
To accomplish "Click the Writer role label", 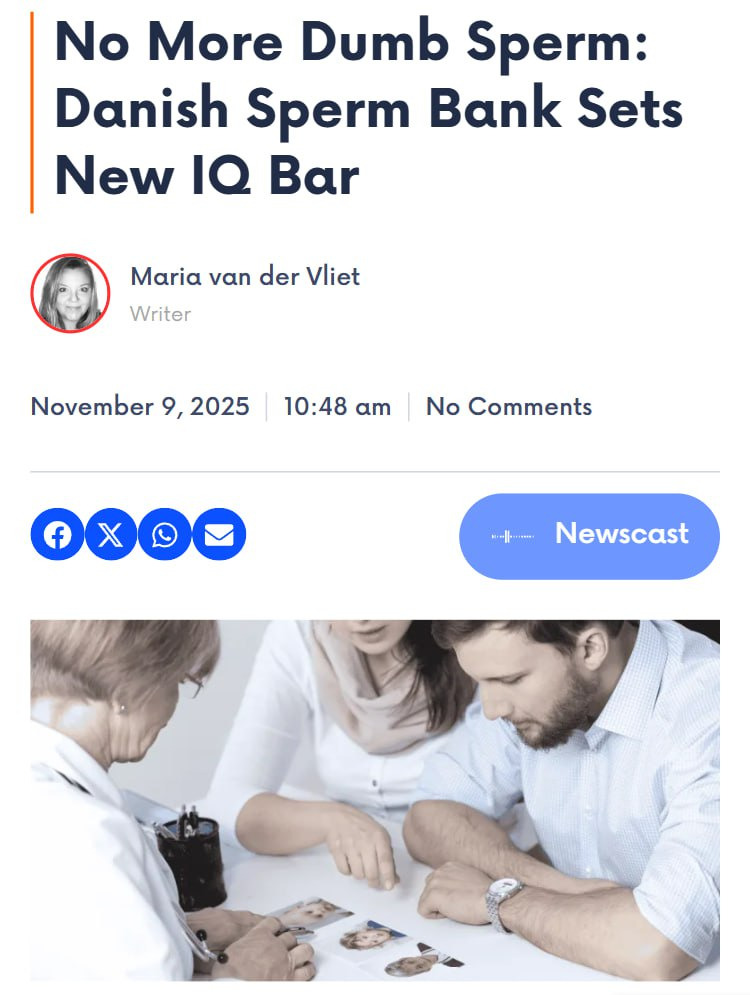I will point(161,314).
